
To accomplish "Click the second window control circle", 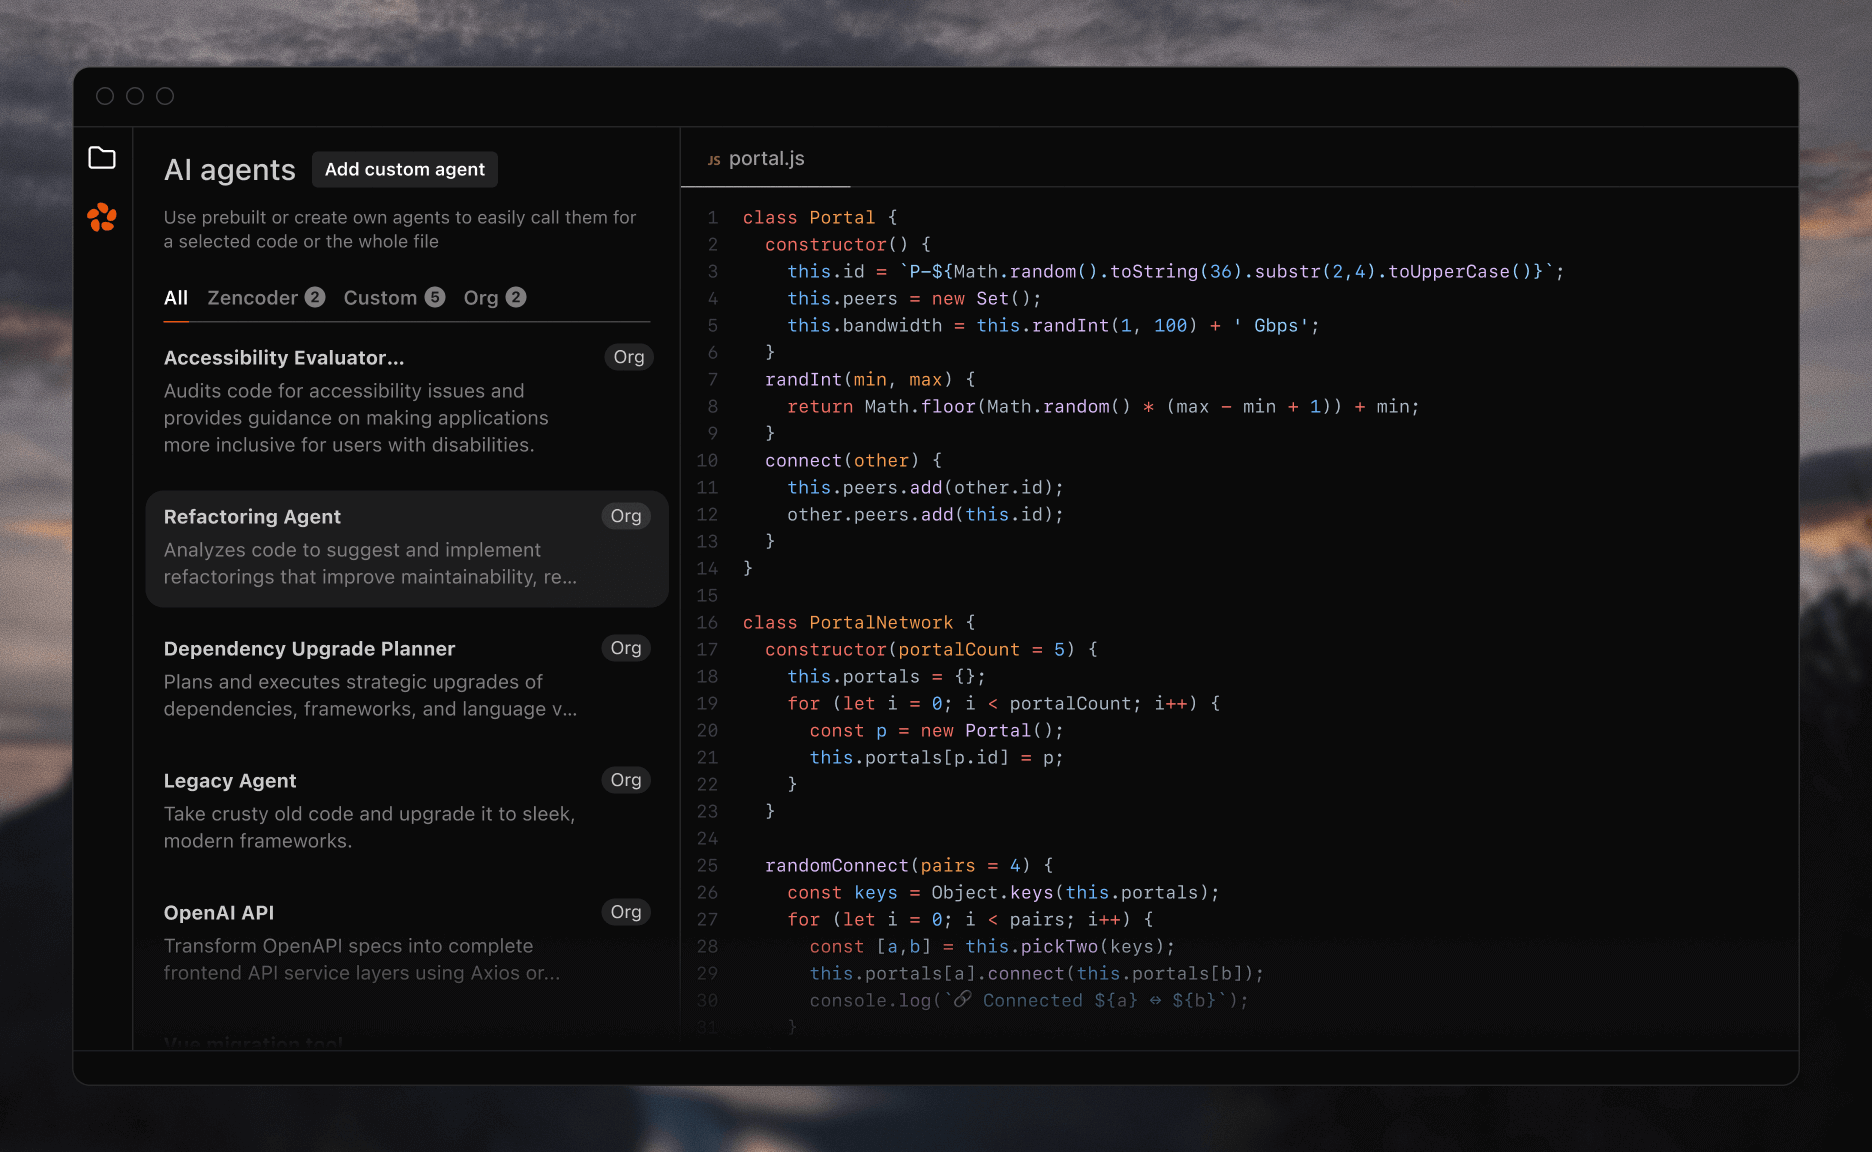I will tap(135, 96).
